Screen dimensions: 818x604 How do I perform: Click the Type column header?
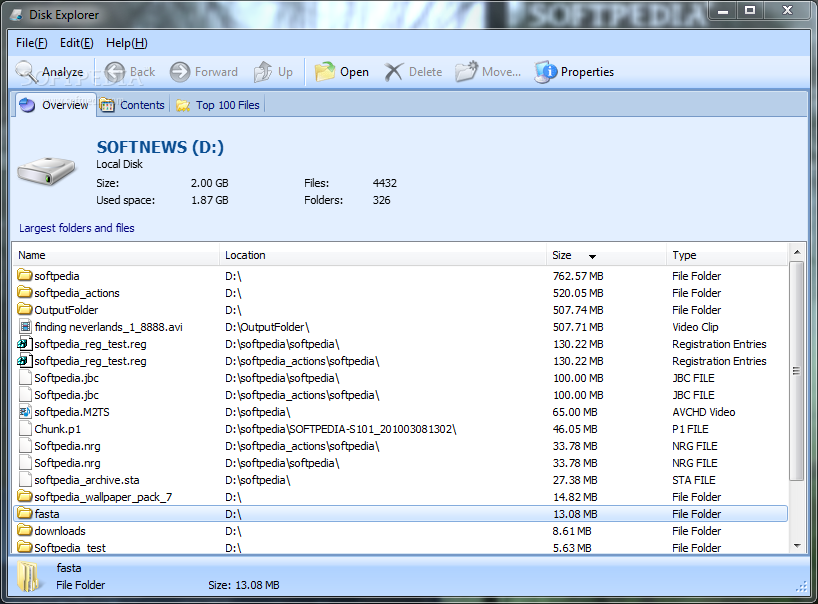coord(727,255)
